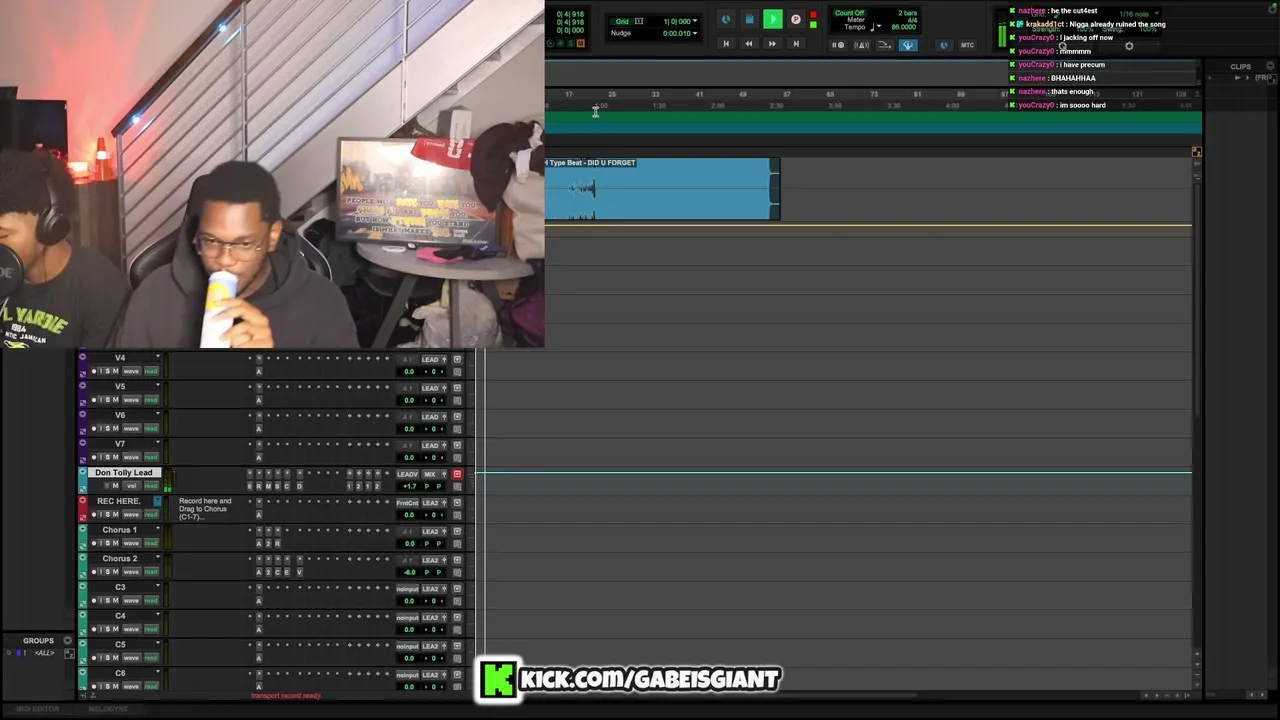This screenshot has width=1280, height=720.
Task: Open insert R on the Chorus 1 track
Action: coord(277,544)
